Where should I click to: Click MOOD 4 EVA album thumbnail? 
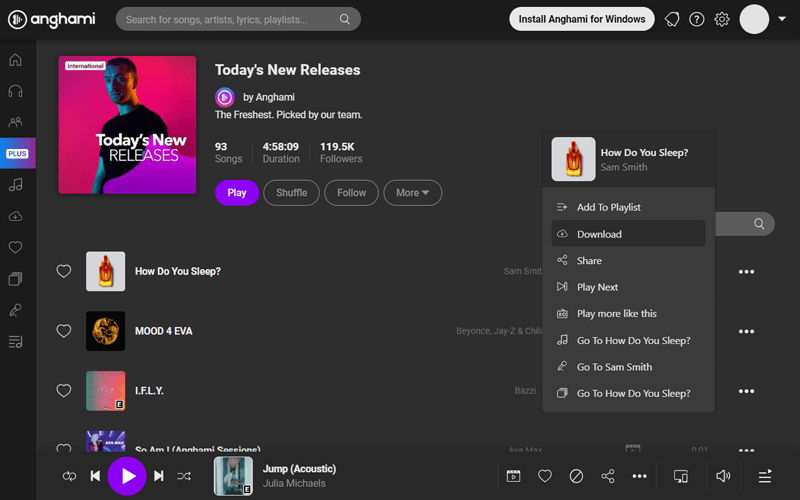click(106, 331)
